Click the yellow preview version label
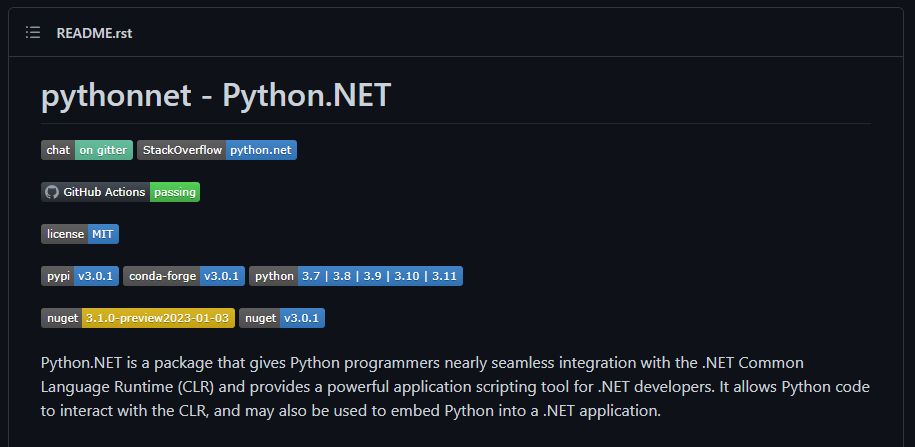The width and height of the screenshot is (915, 447). point(158,318)
